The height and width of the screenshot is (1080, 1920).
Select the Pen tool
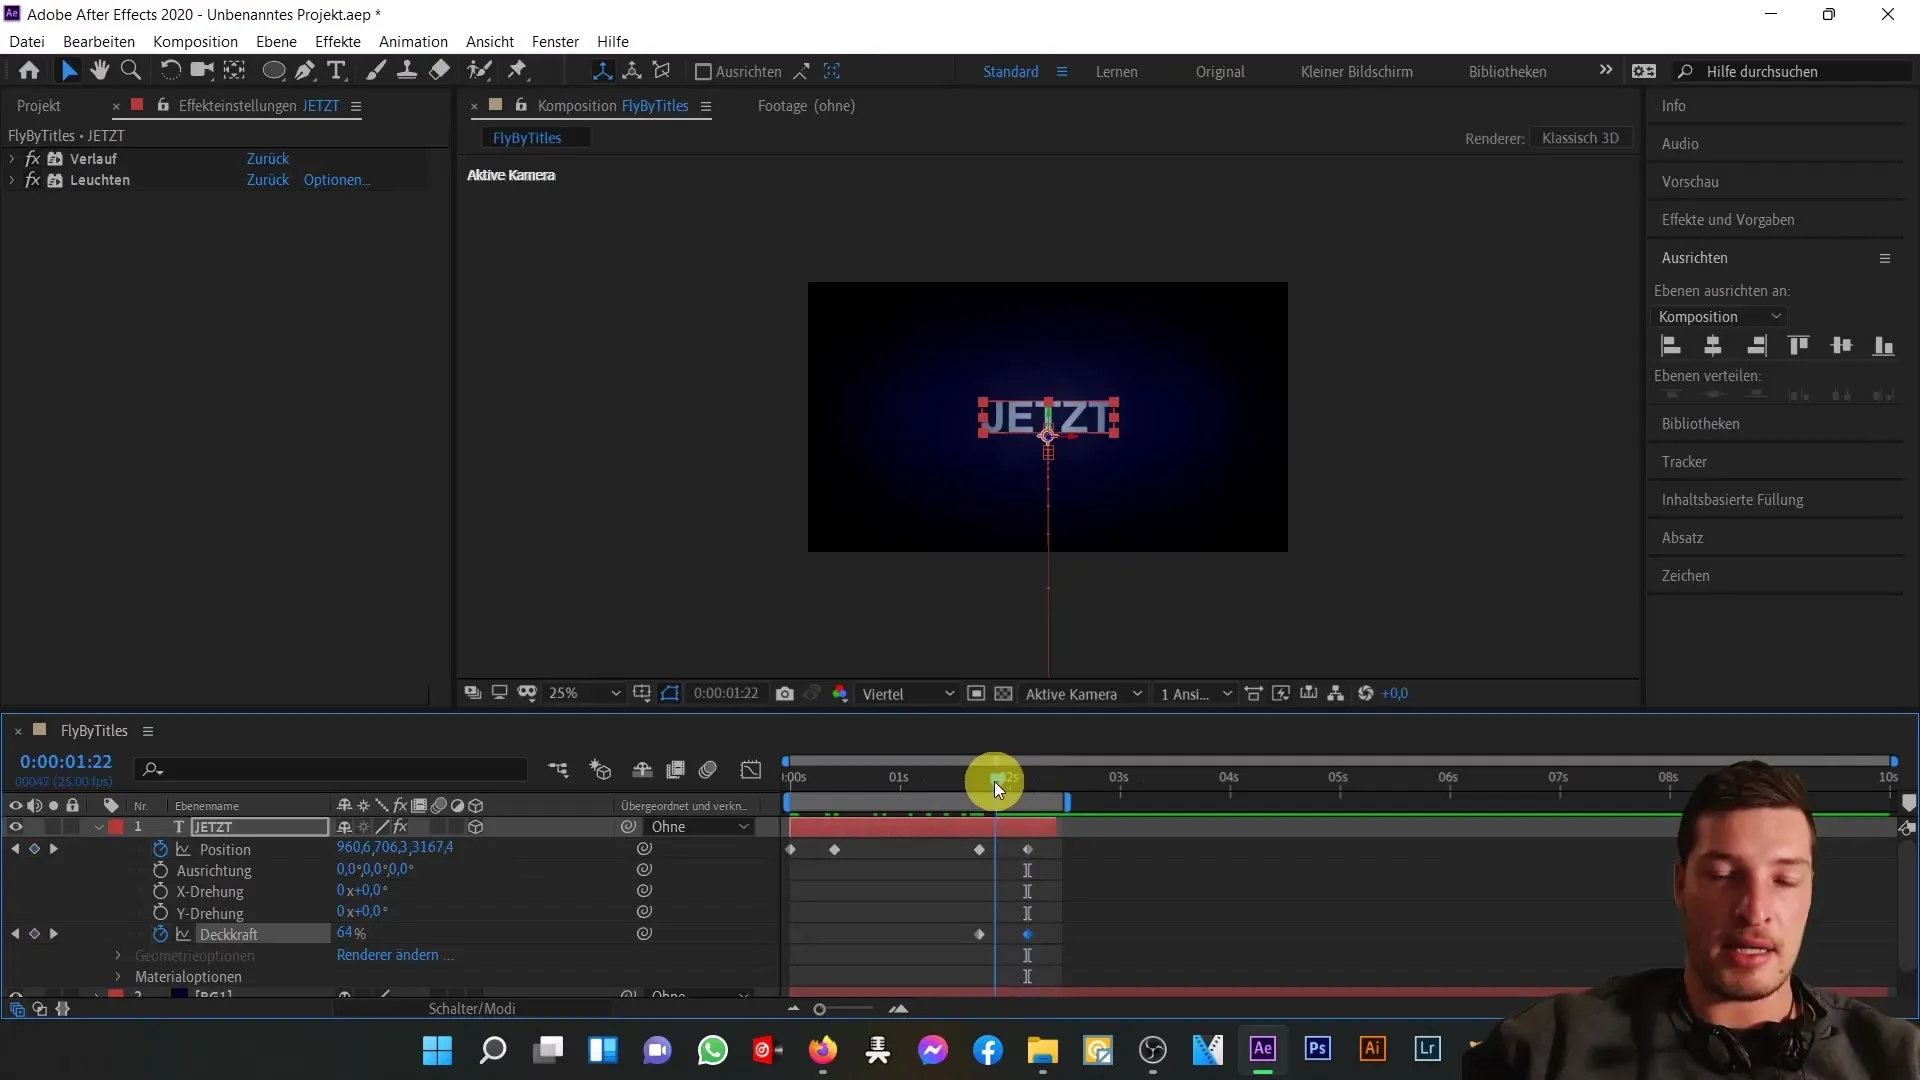click(x=305, y=70)
